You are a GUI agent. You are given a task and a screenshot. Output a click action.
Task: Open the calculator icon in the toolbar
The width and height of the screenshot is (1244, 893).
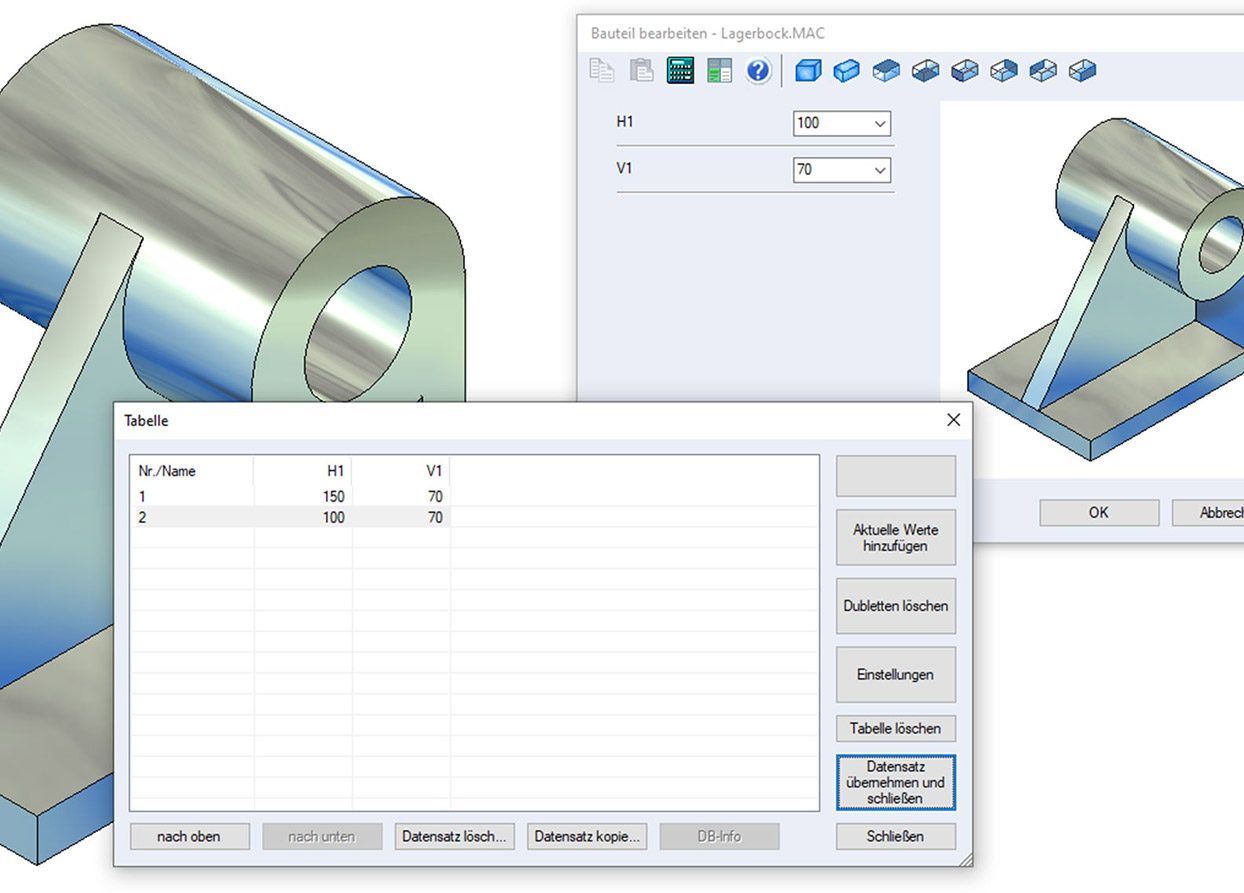point(680,70)
